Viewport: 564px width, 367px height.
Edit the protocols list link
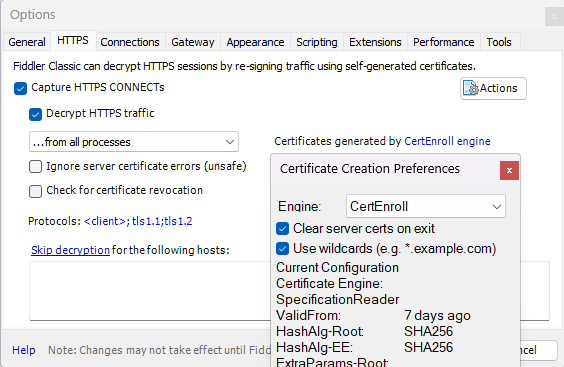138,221
